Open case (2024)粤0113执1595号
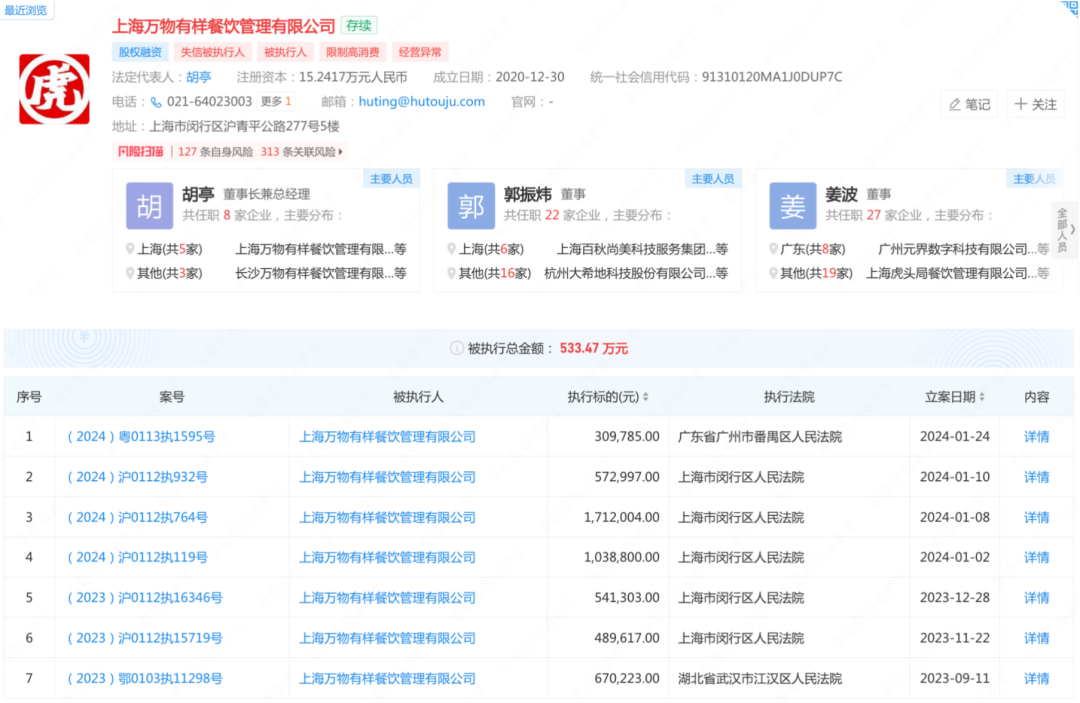Viewport: 1080px width, 703px height. (140, 437)
